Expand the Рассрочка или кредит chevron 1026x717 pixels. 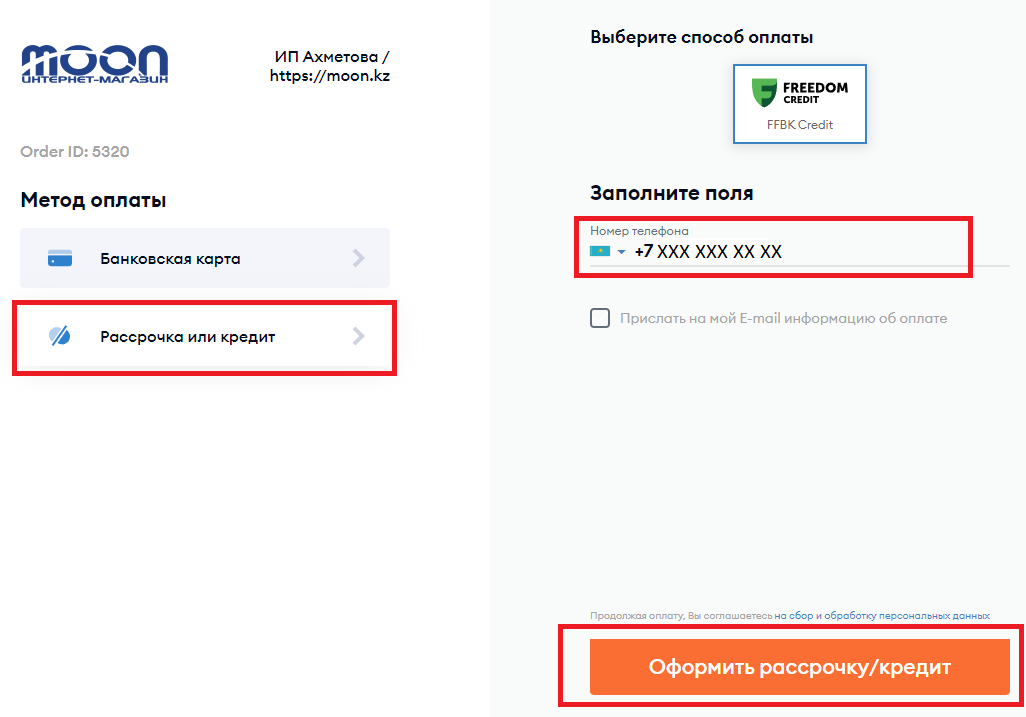(x=359, y=336)
